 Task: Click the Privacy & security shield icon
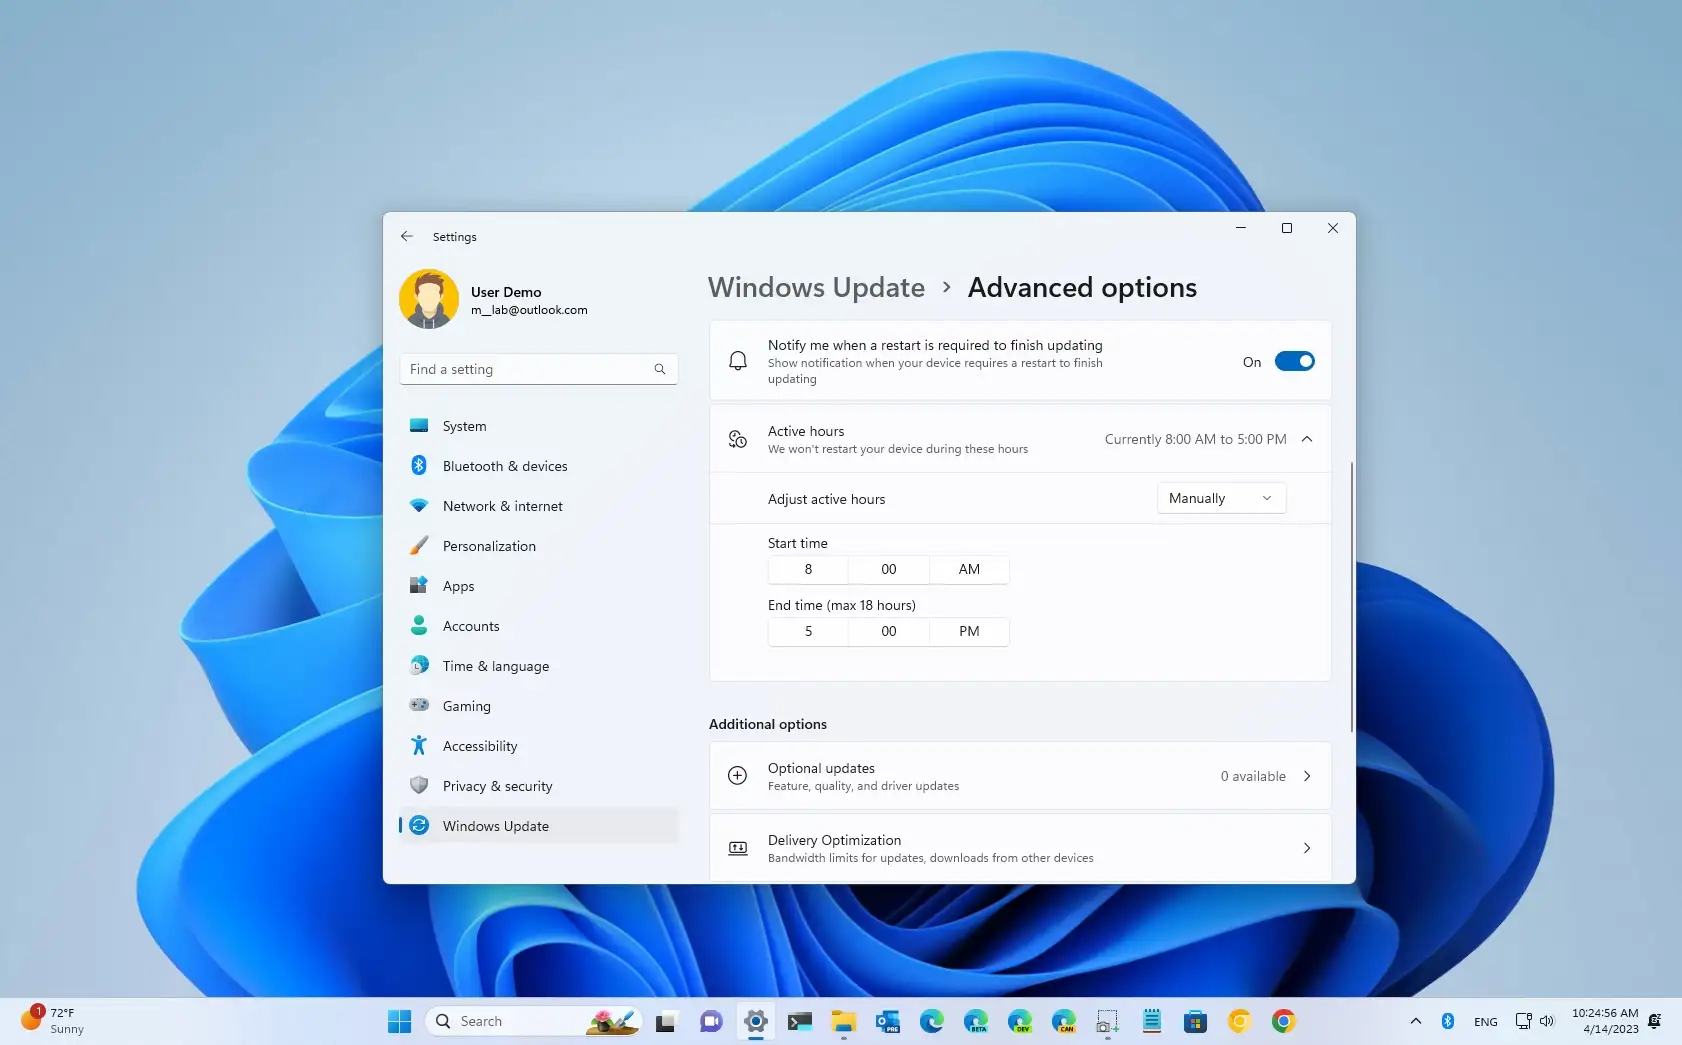[x=419, y=786]
